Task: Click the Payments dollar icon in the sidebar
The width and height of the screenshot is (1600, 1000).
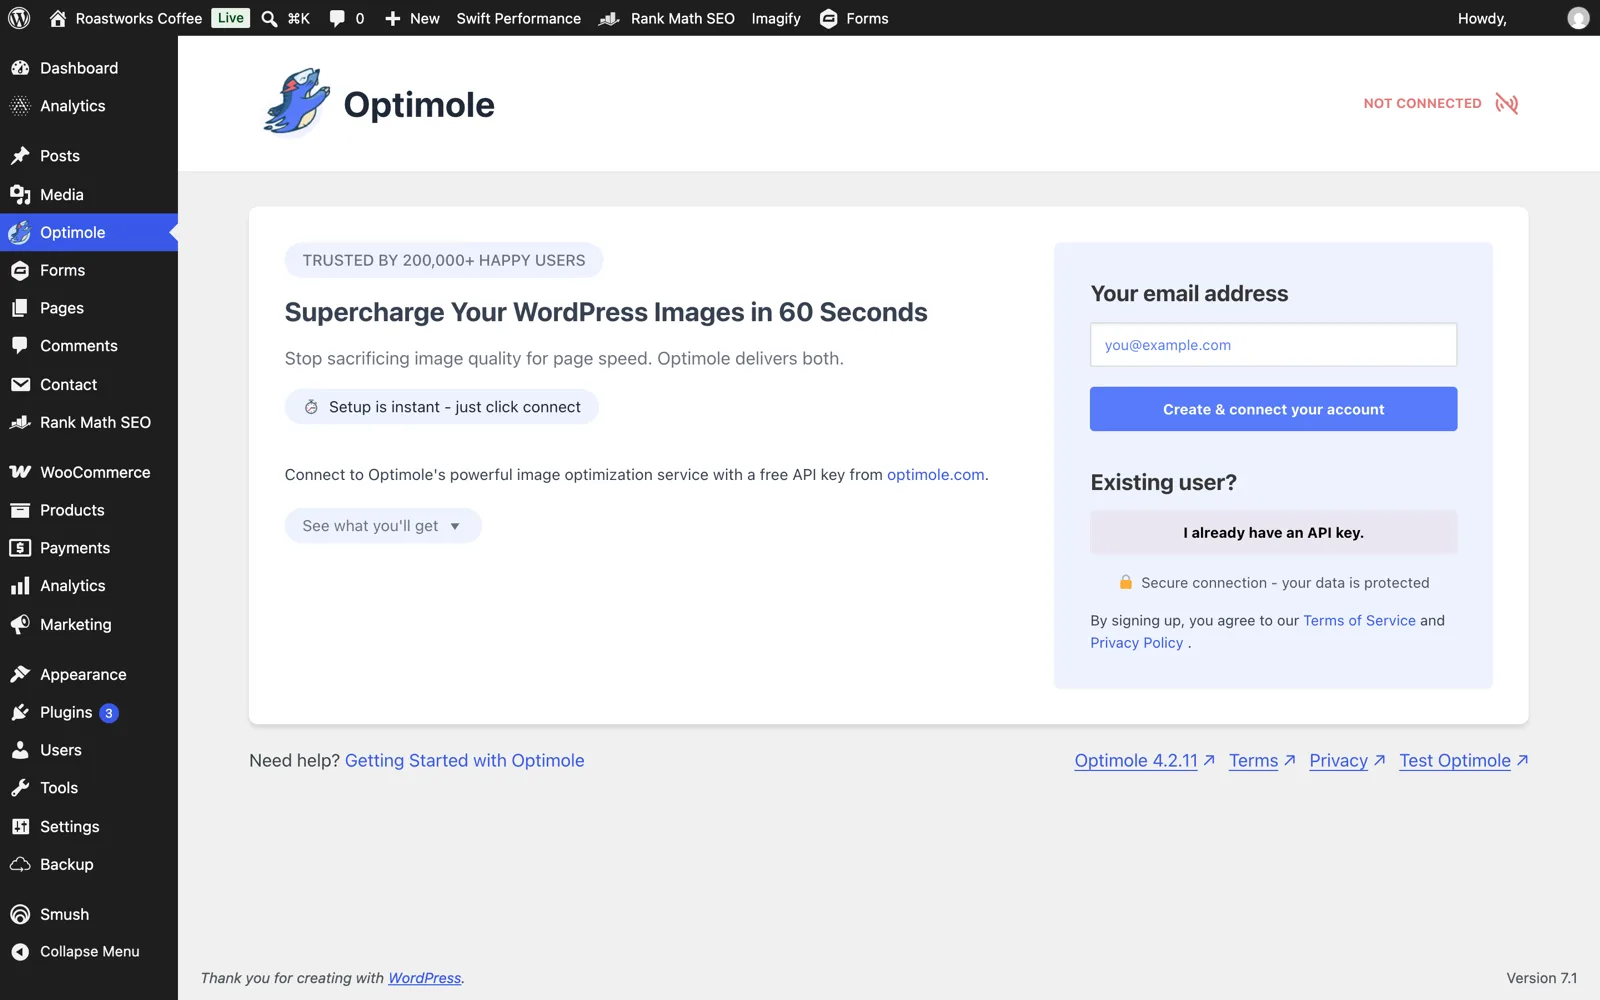Action: tap(20, 548)
